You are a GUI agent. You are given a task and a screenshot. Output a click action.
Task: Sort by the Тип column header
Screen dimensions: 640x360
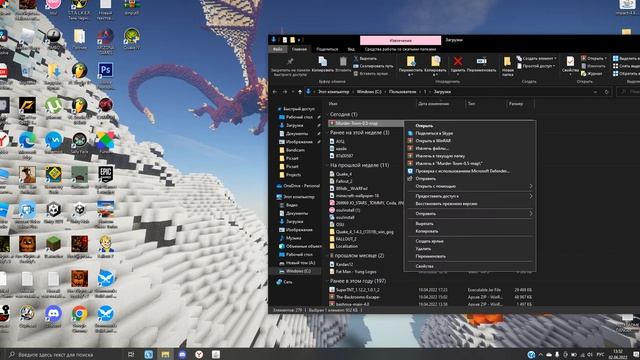471,104
